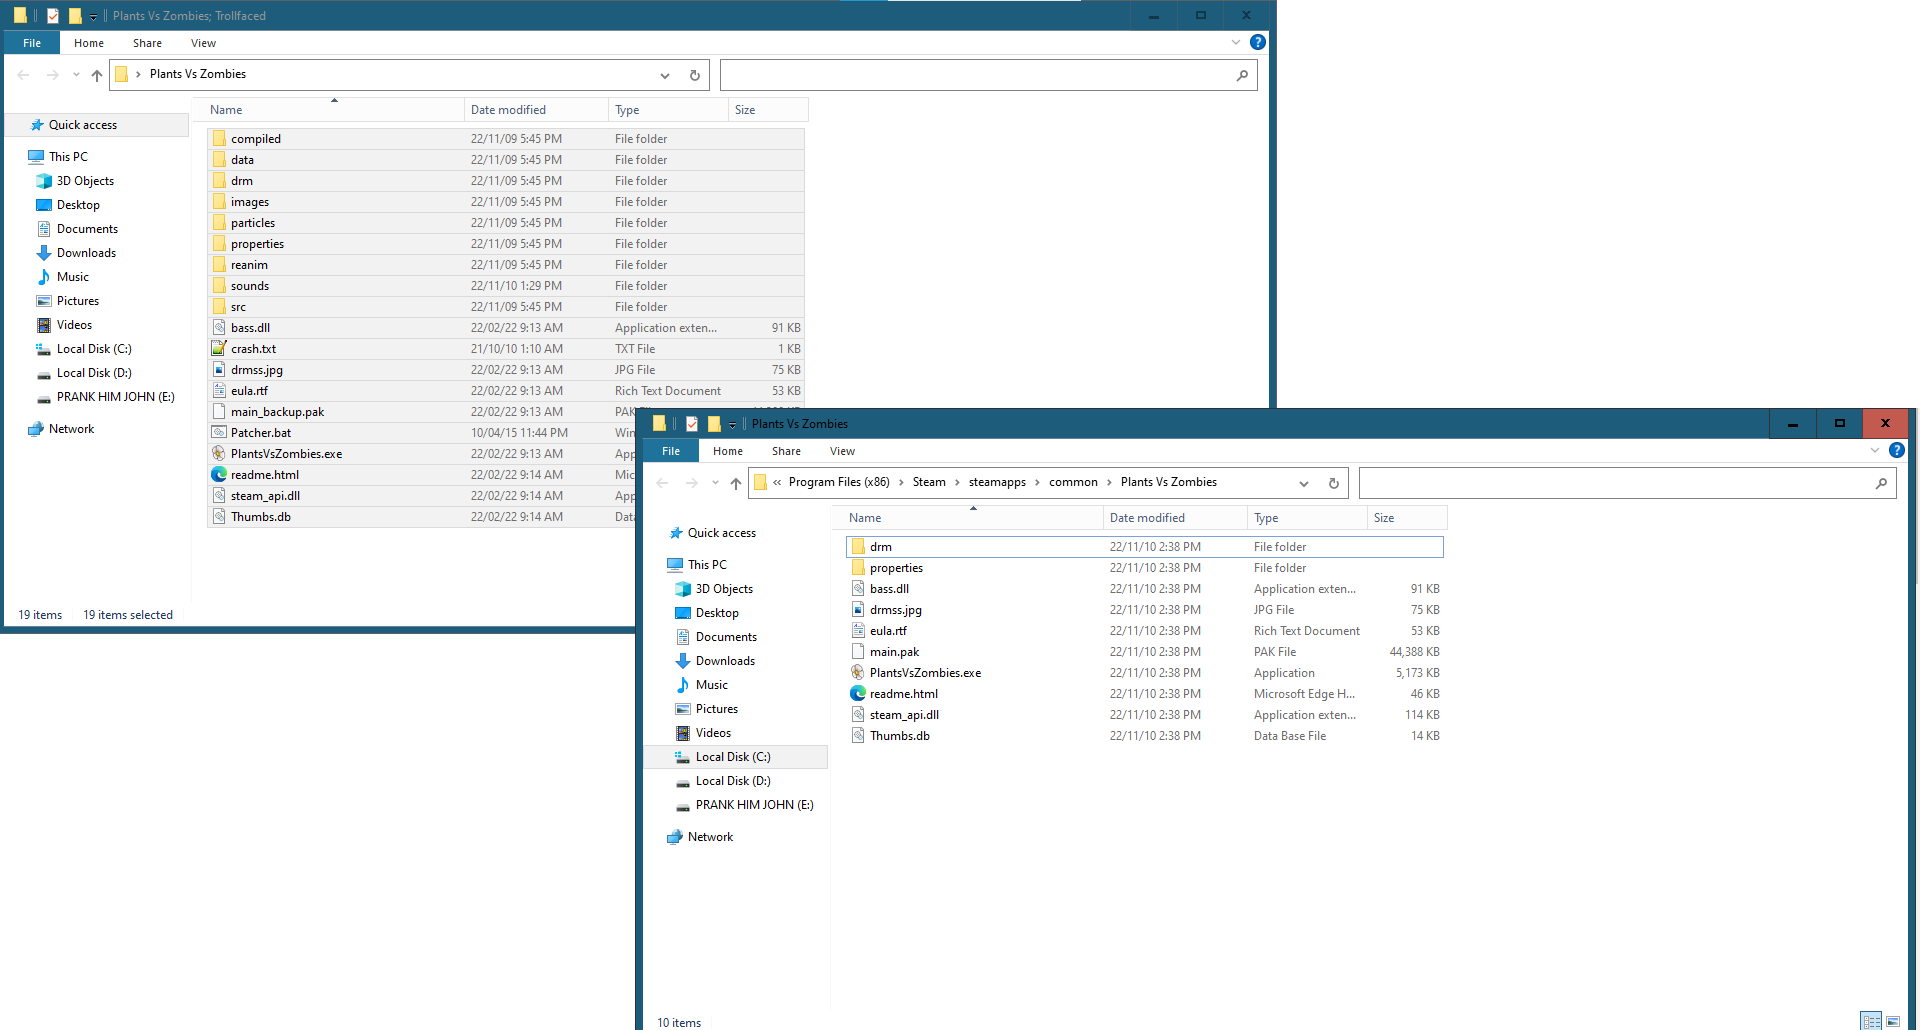Select the Patcher.bat file icon
Screen dimensions: 1920x1030
(219, 433)
